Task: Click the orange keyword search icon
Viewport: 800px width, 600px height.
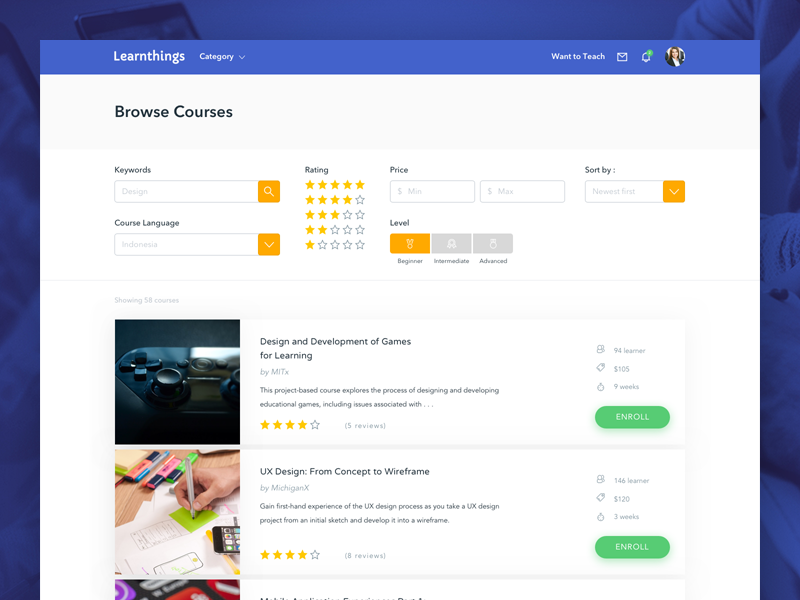Action: [269, 191]
